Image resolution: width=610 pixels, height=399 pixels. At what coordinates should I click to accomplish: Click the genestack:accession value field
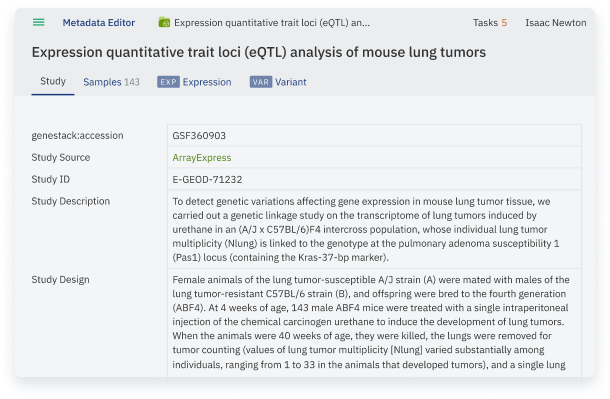[374, 135]
